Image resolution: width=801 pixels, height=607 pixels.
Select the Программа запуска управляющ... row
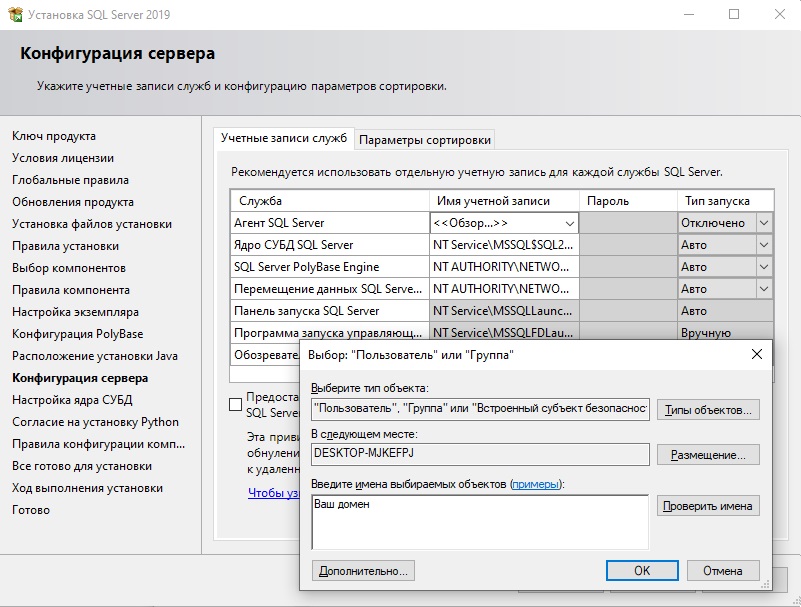point(330,332)
